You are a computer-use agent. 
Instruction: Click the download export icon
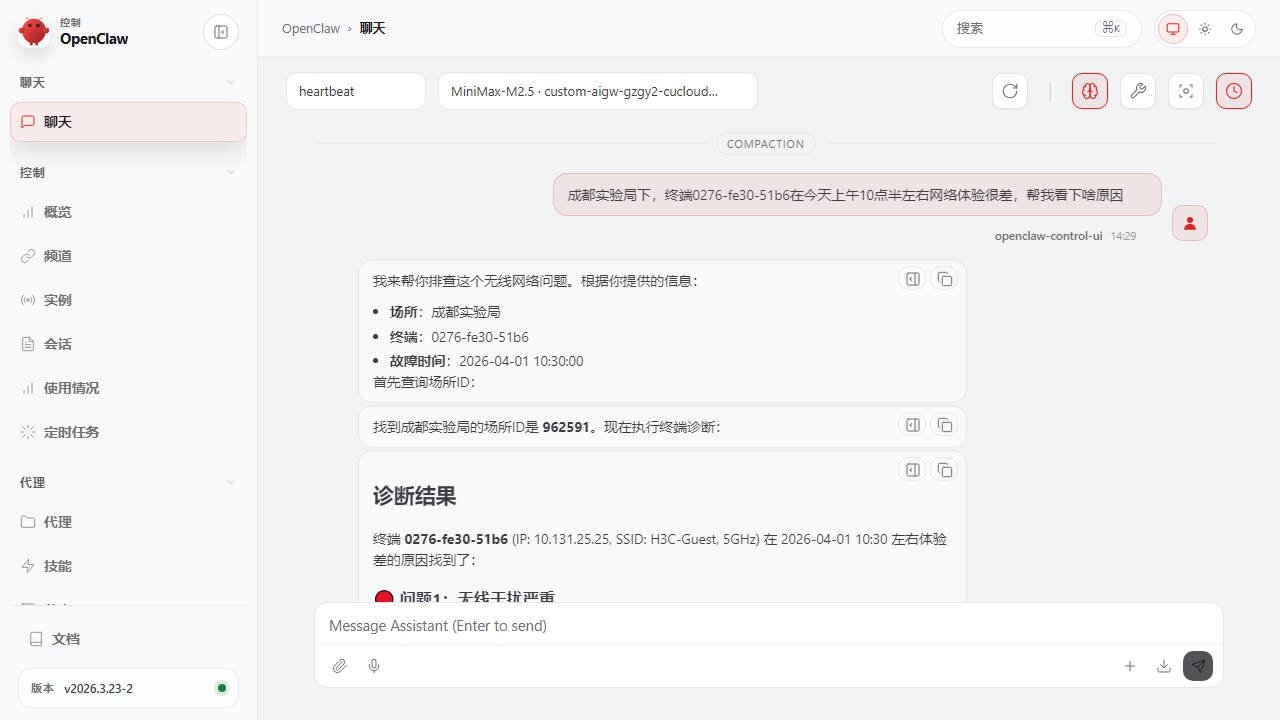(x=1164, y=666)
